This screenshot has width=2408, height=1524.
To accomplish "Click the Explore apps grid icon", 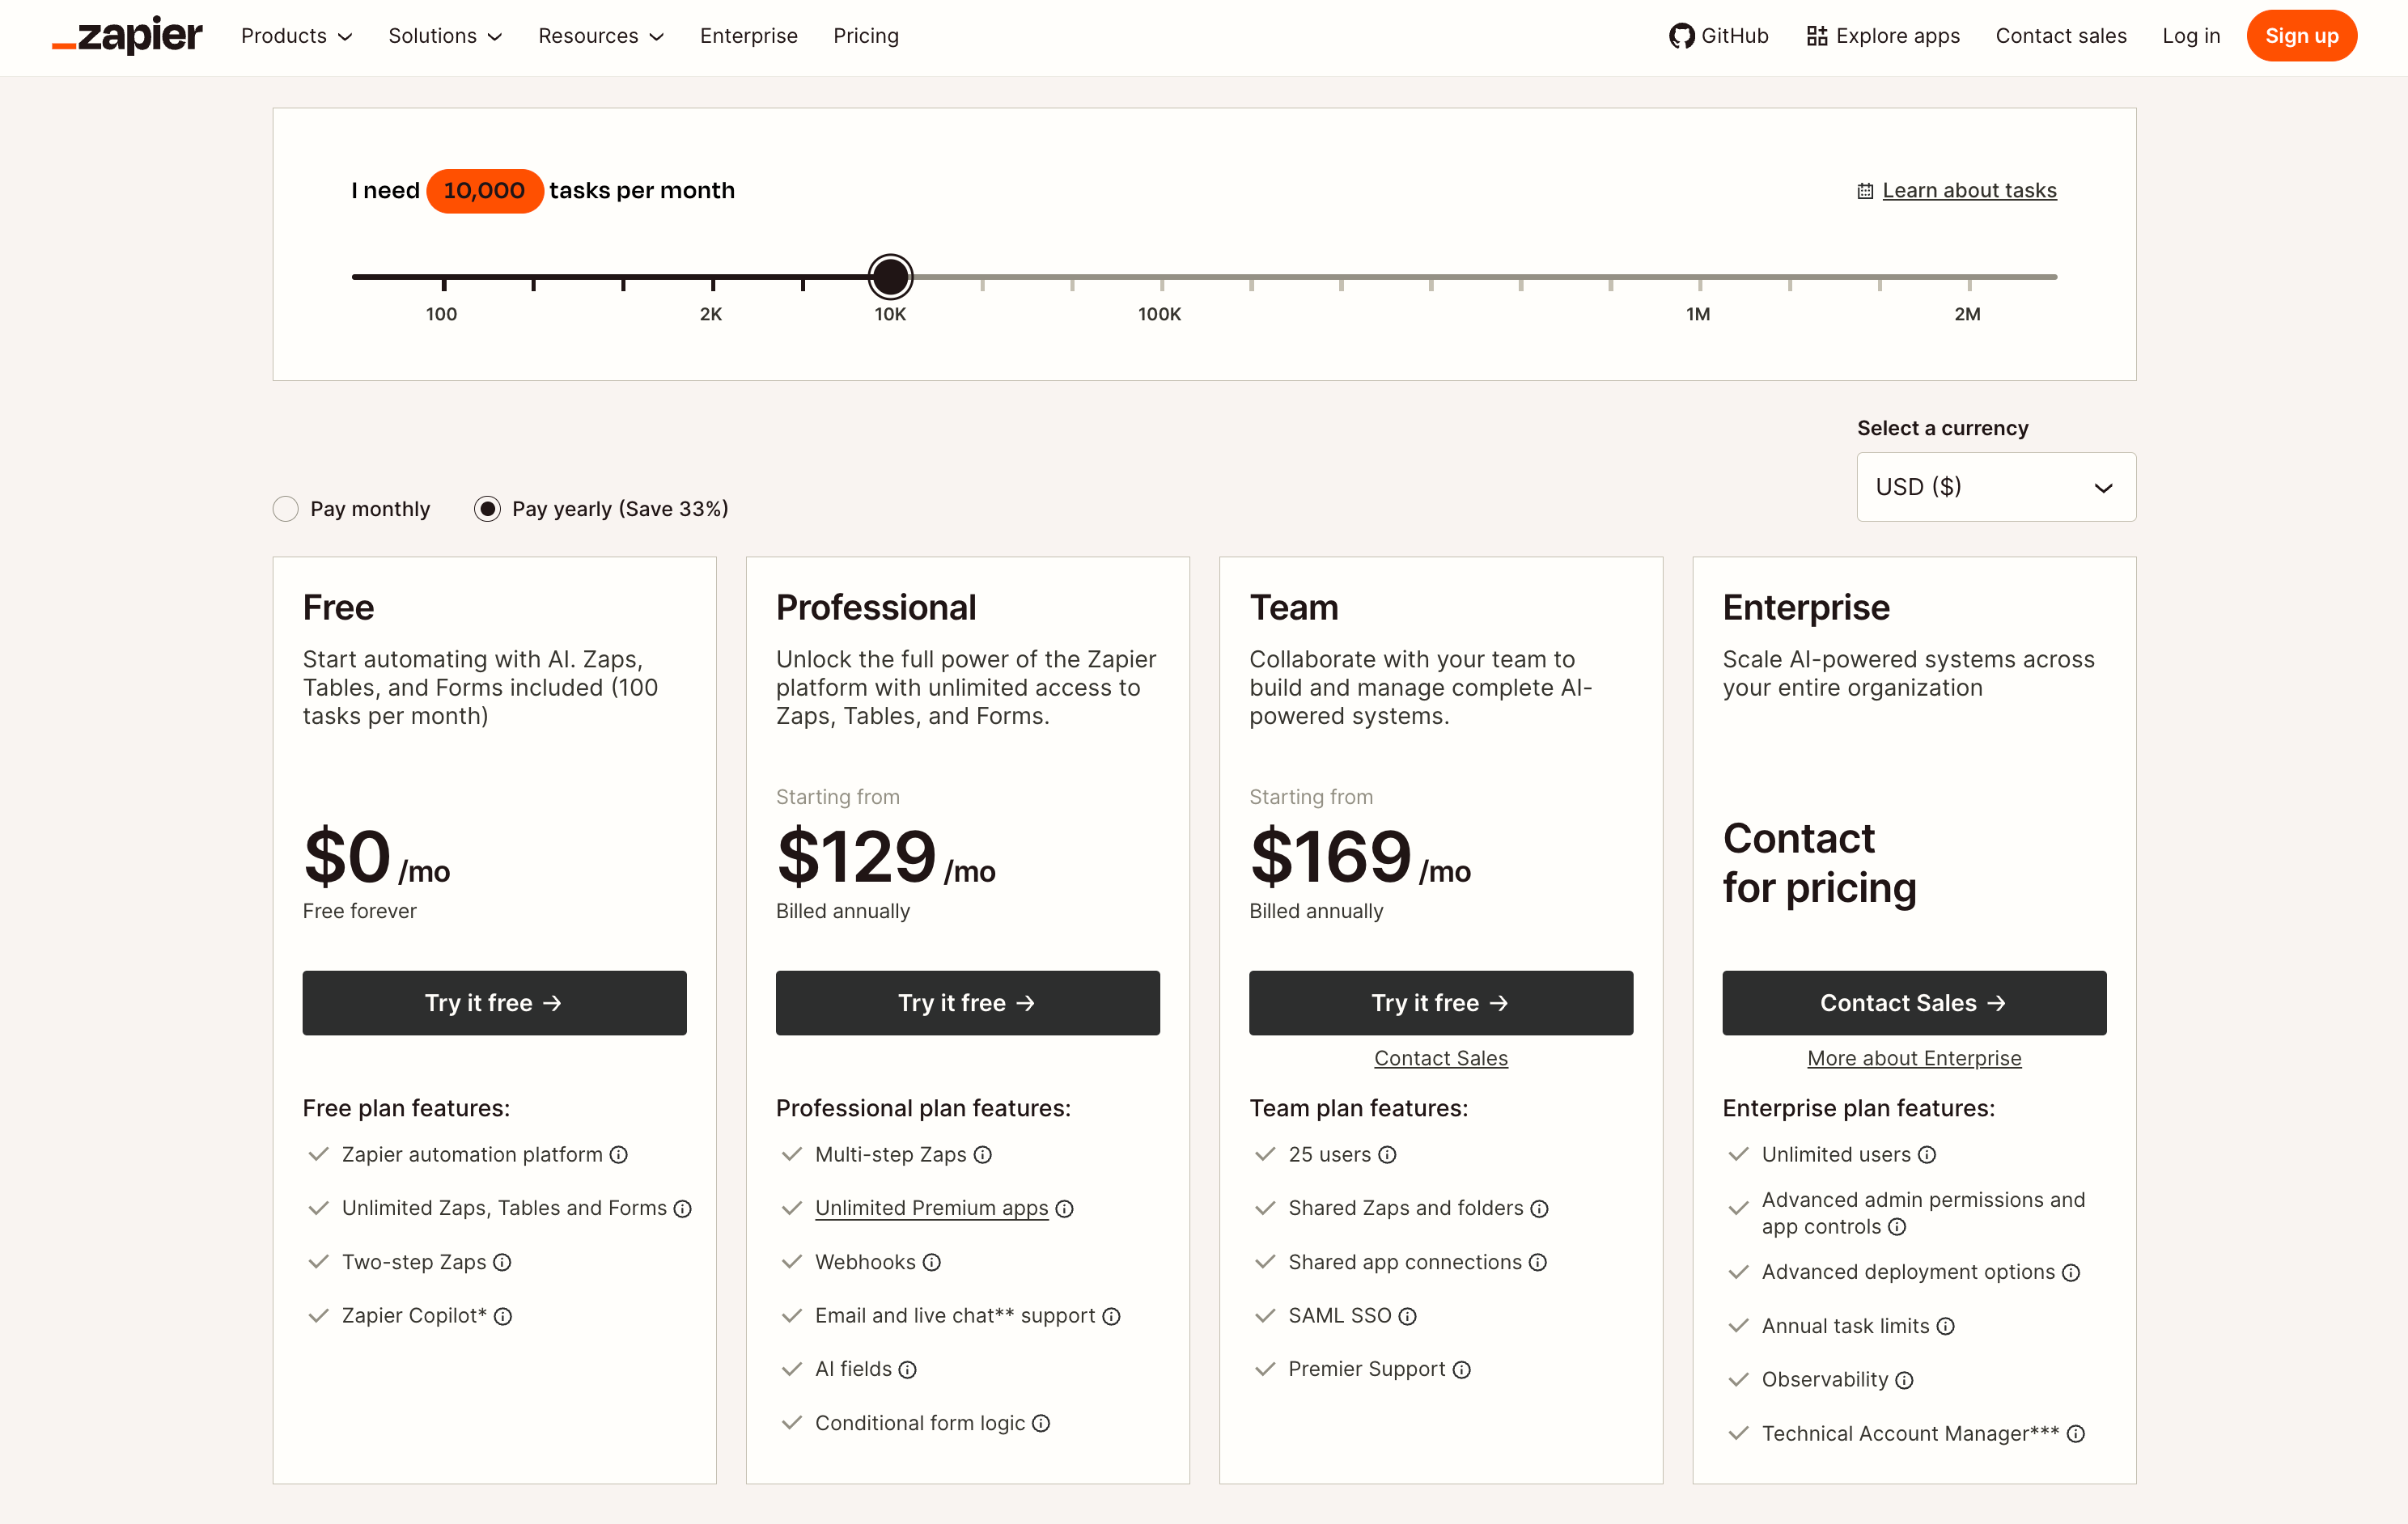I will (x=1817, y=36).
